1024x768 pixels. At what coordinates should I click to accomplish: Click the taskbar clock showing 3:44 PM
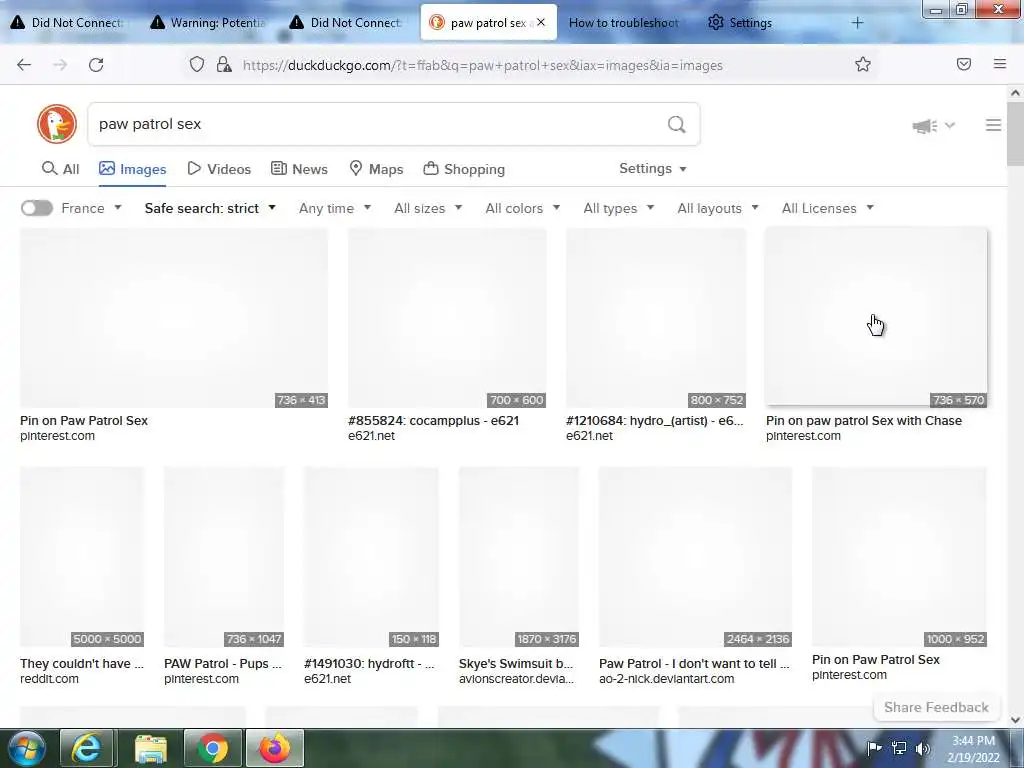[974, 749]
